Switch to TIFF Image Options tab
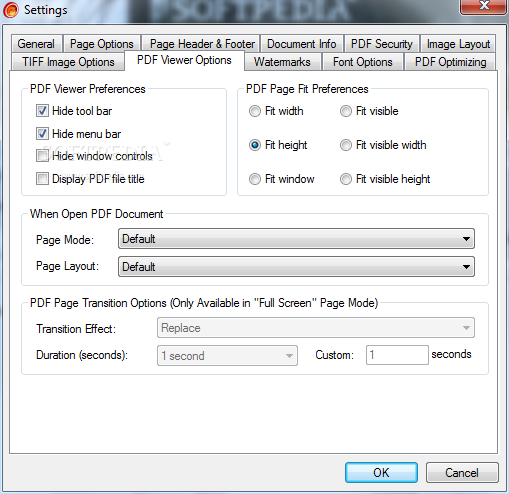The image size is (509, 494). click(x=68, y=62)
